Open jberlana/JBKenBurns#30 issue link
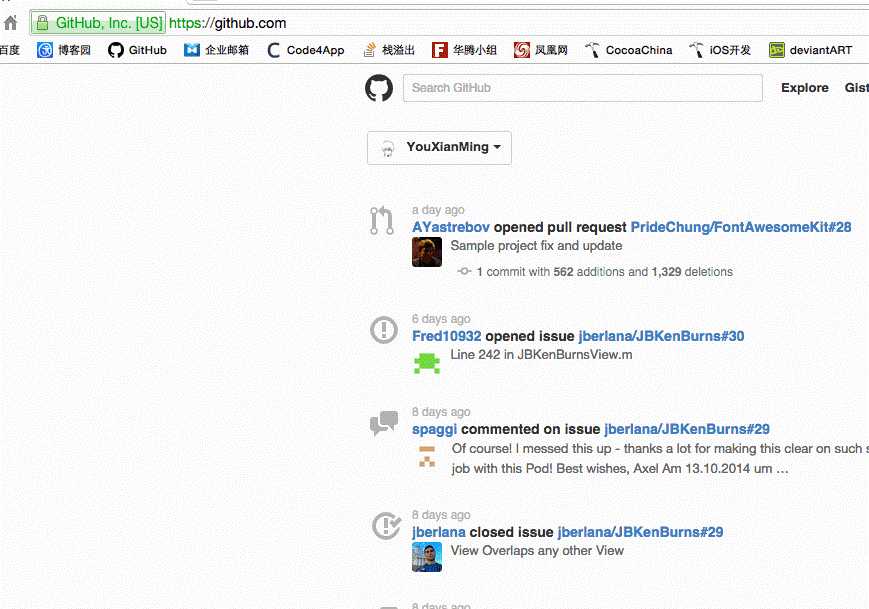The image size is (869, 609). [661, 336]
